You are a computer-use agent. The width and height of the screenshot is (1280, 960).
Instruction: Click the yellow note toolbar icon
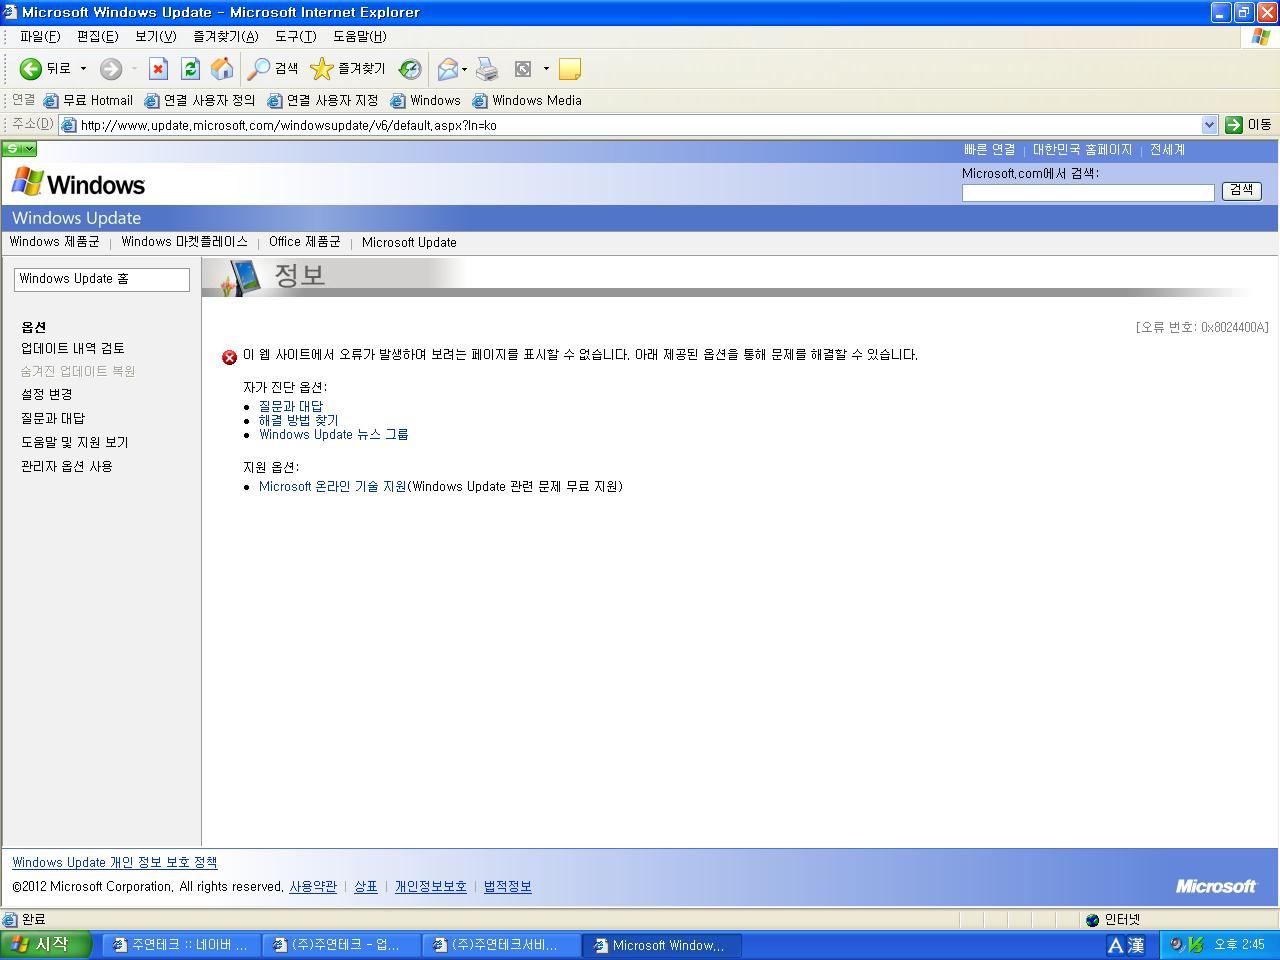point(570,69)
